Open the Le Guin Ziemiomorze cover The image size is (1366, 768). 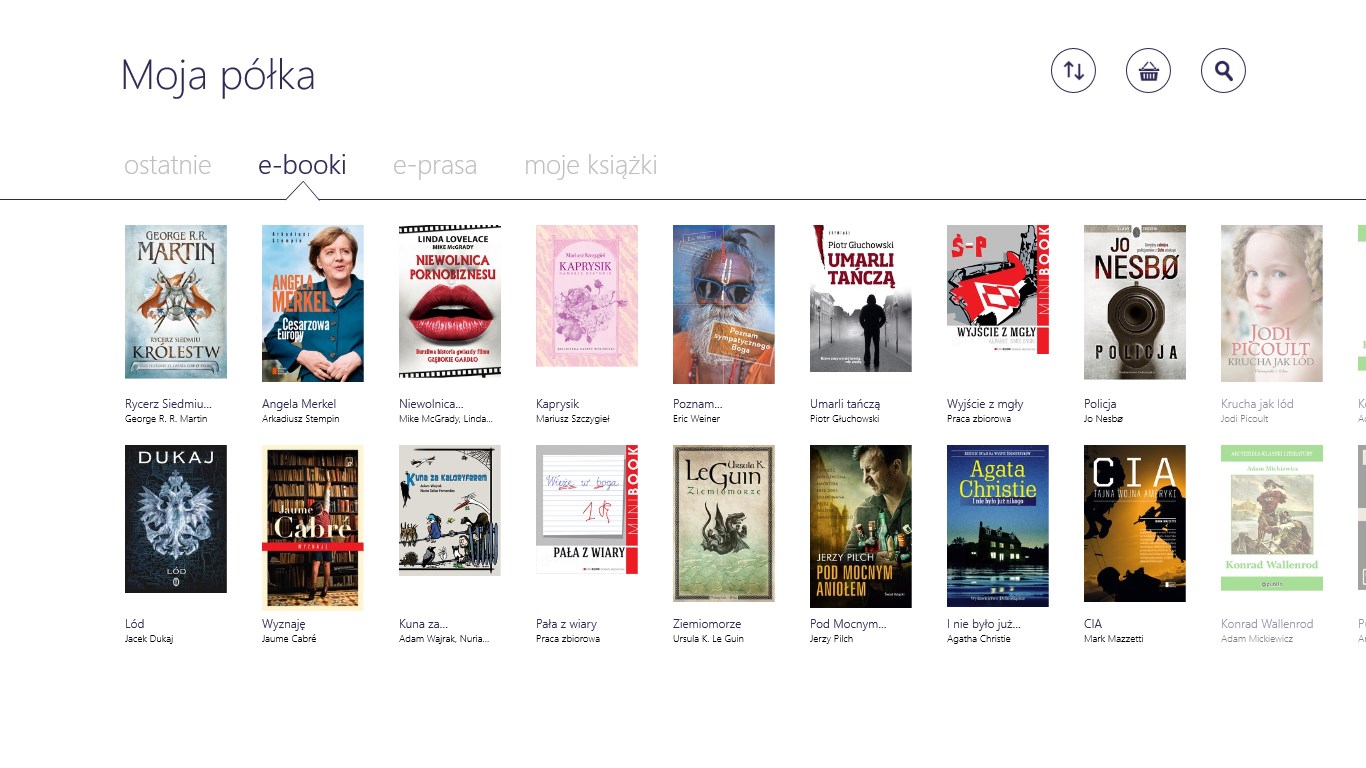pyautogui.click(x=724, y=523)
